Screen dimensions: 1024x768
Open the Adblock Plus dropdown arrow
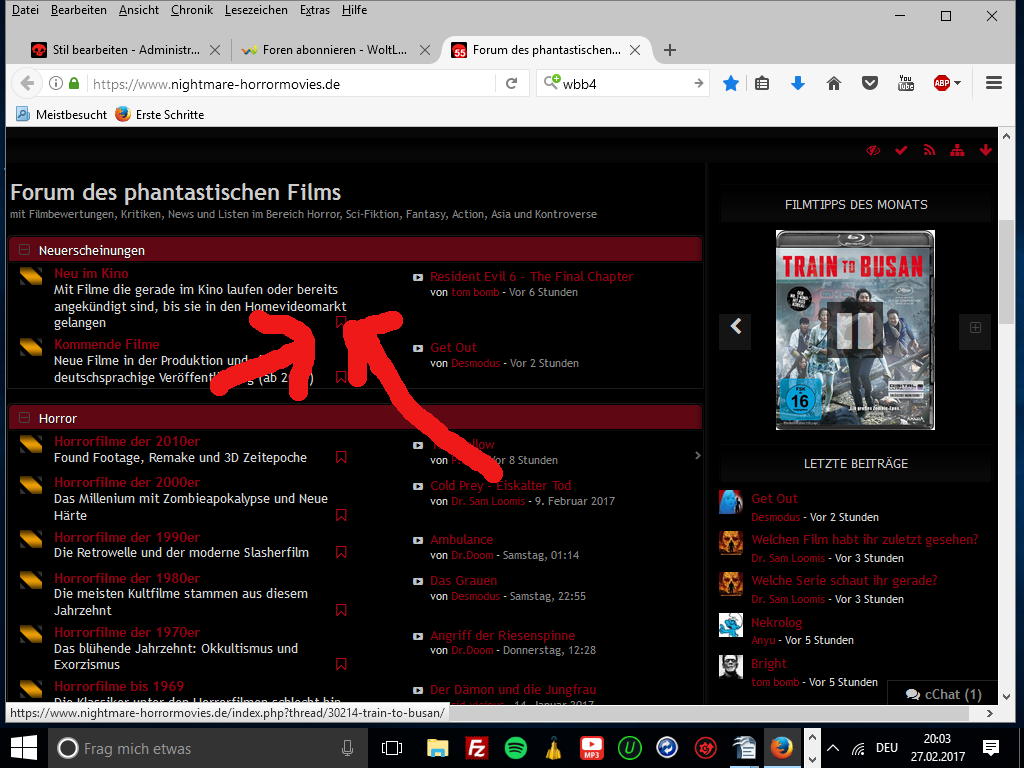pos(957,83)
